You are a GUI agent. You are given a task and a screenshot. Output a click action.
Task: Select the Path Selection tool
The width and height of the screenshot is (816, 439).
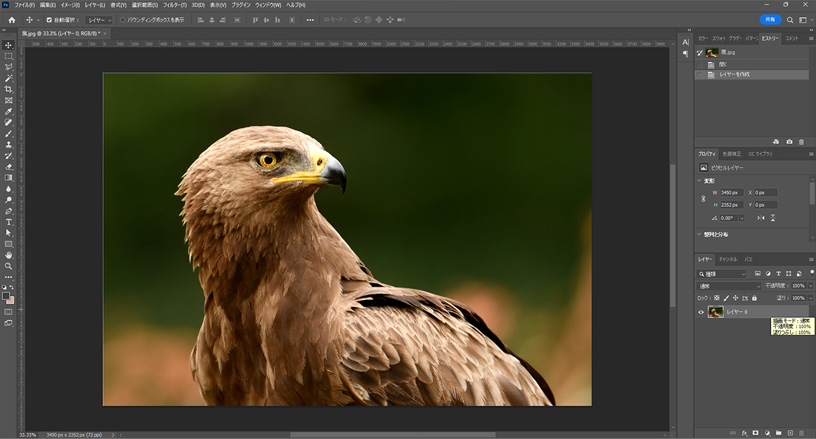(8, 233)
